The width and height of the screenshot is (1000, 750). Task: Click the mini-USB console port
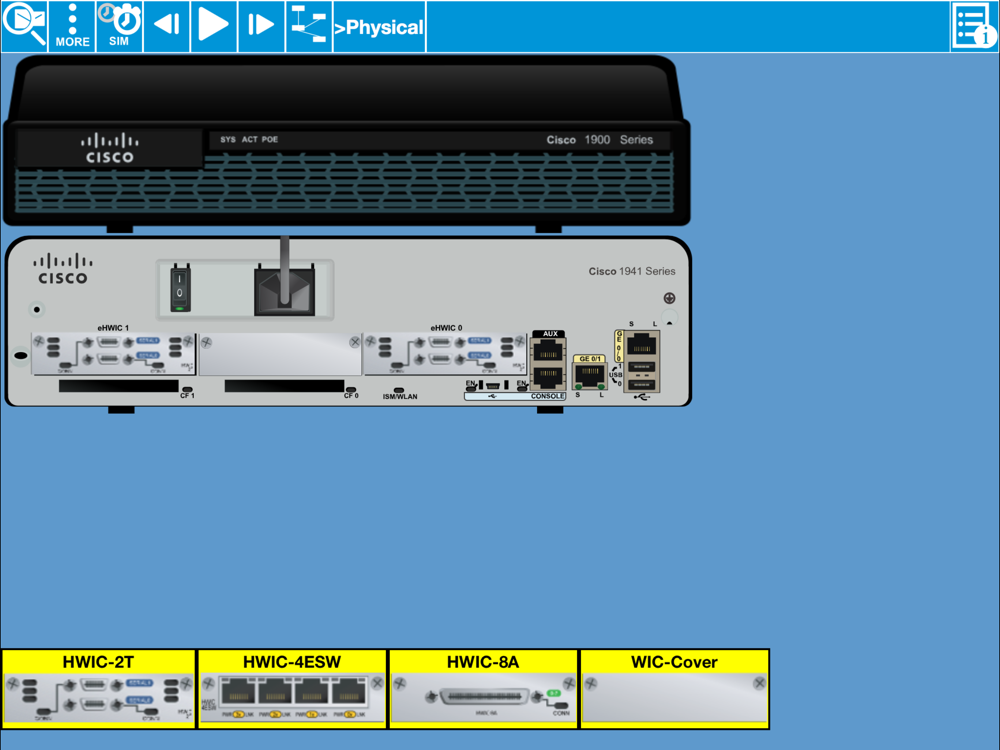tap(493, 385)
